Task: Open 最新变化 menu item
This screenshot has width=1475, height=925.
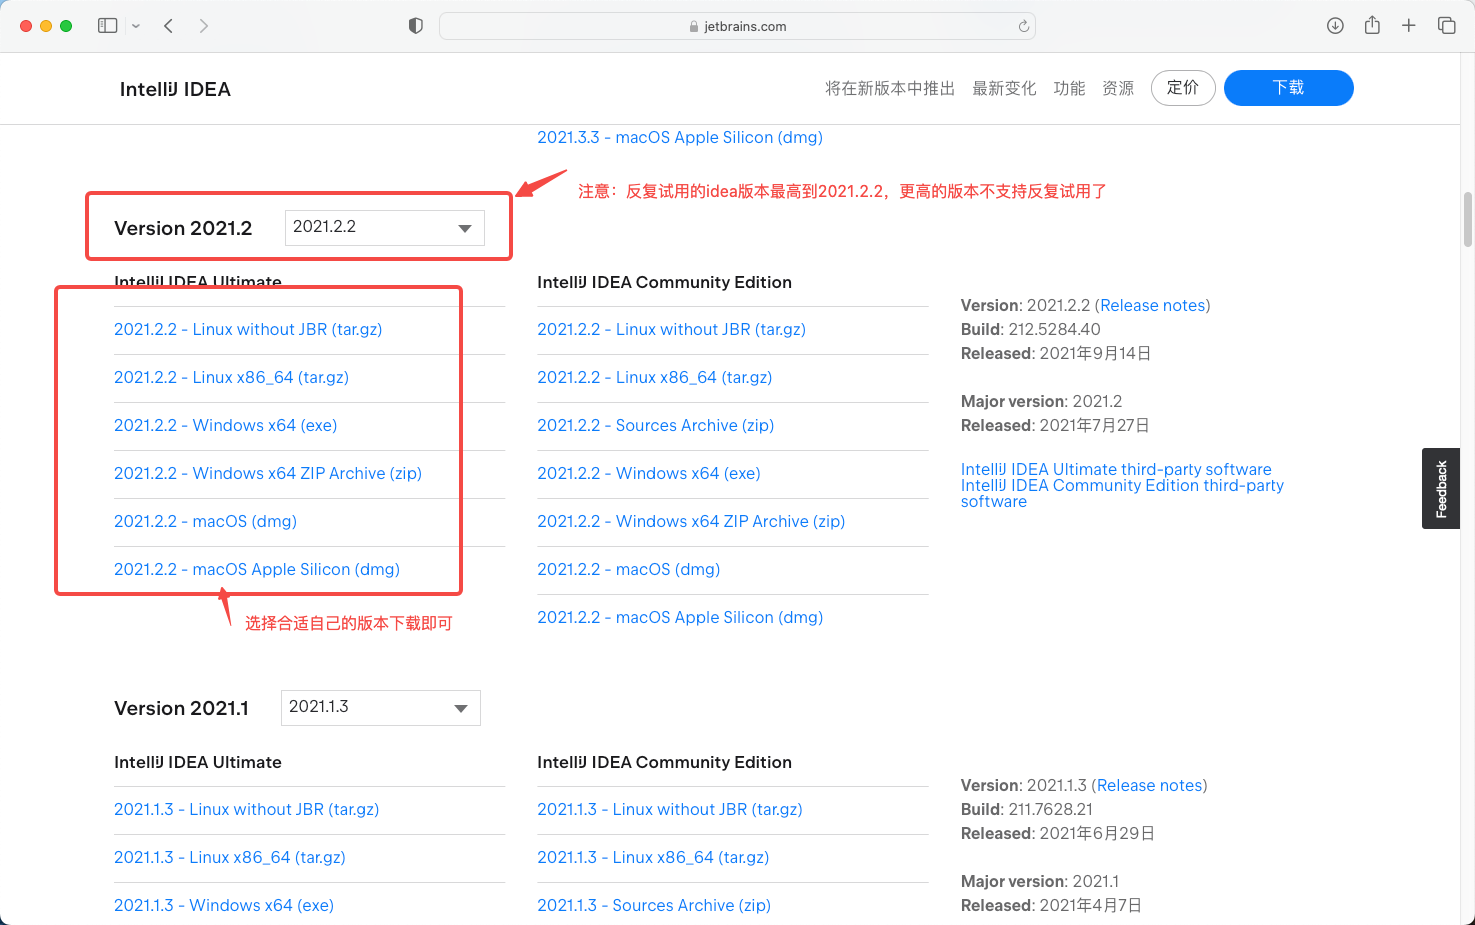Action: click(1004, 88)
